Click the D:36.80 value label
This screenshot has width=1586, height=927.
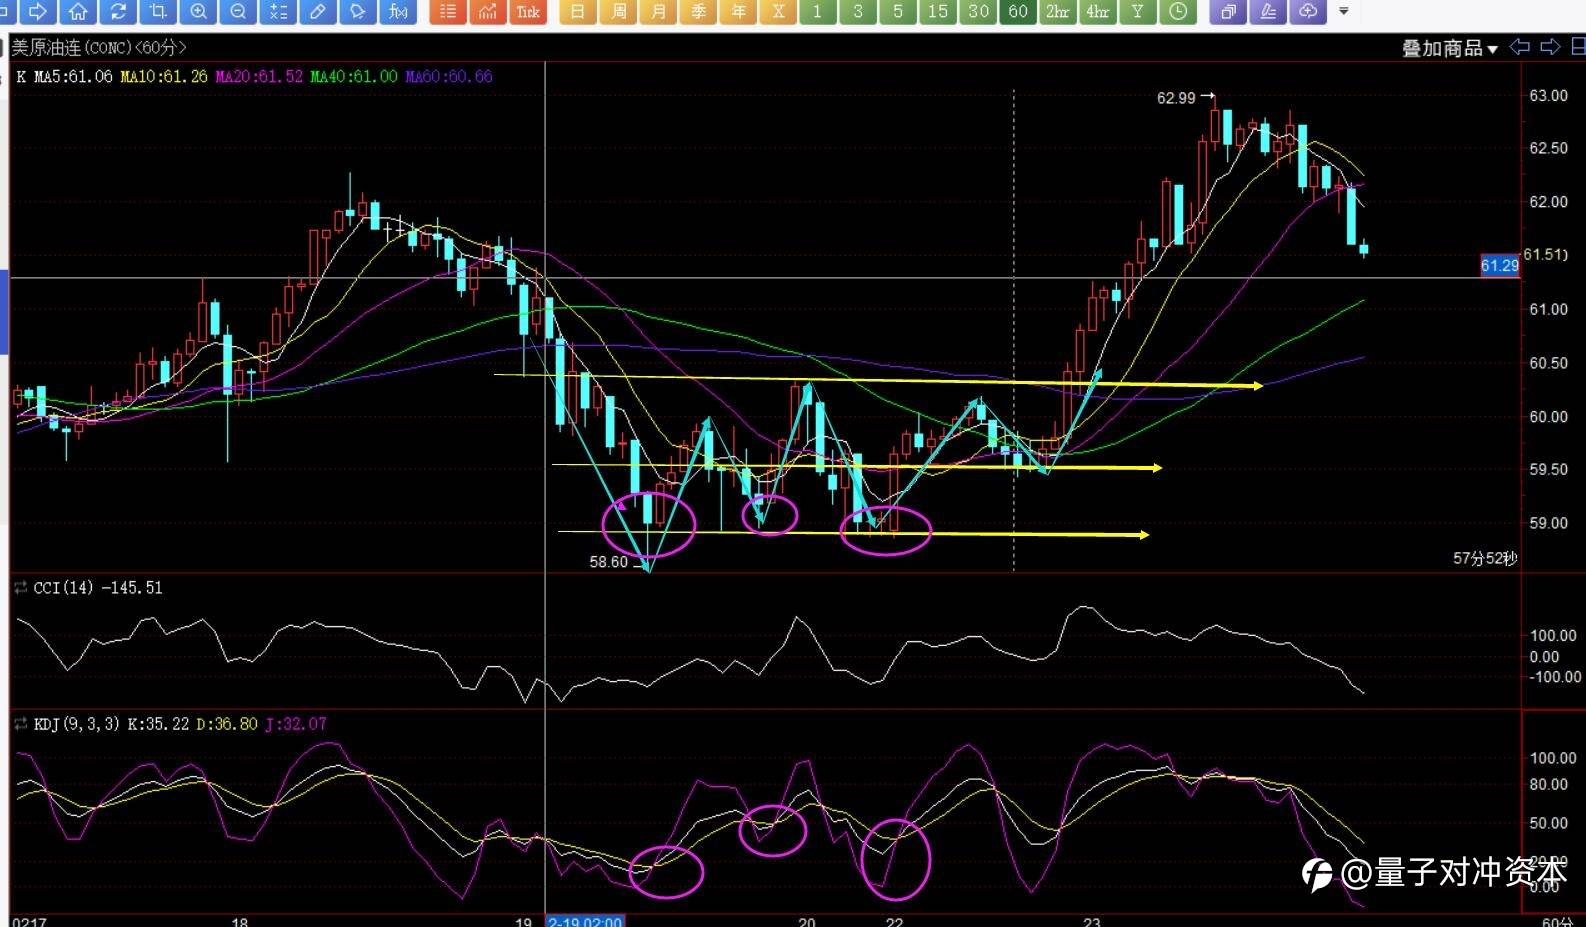227,724
